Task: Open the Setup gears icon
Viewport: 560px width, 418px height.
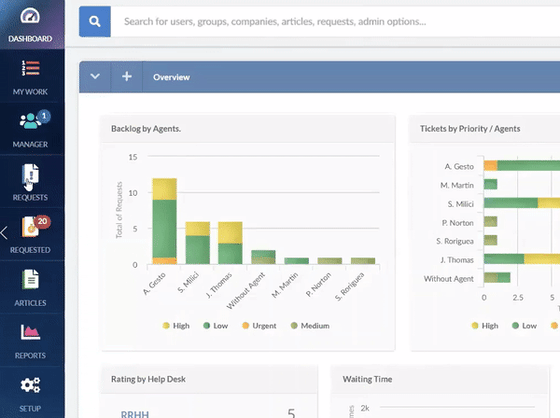Action: click(x=30, y=385)
